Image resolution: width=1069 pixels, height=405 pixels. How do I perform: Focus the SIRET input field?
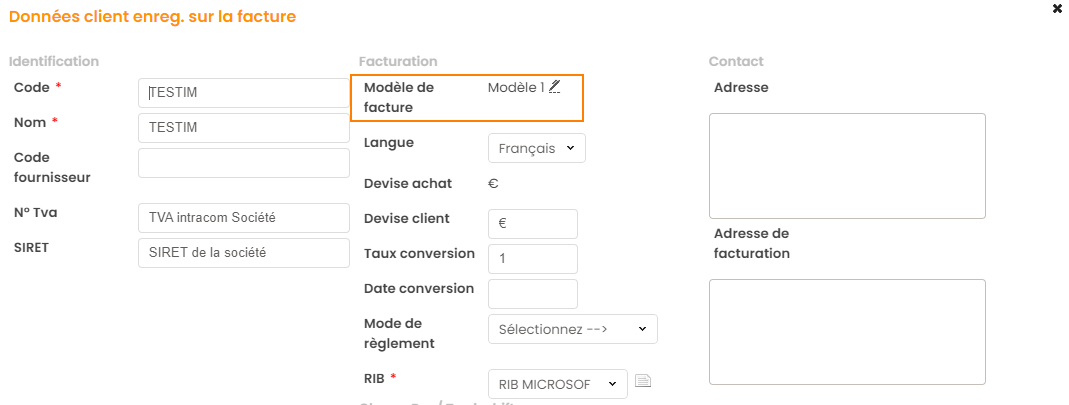[243, 253]
